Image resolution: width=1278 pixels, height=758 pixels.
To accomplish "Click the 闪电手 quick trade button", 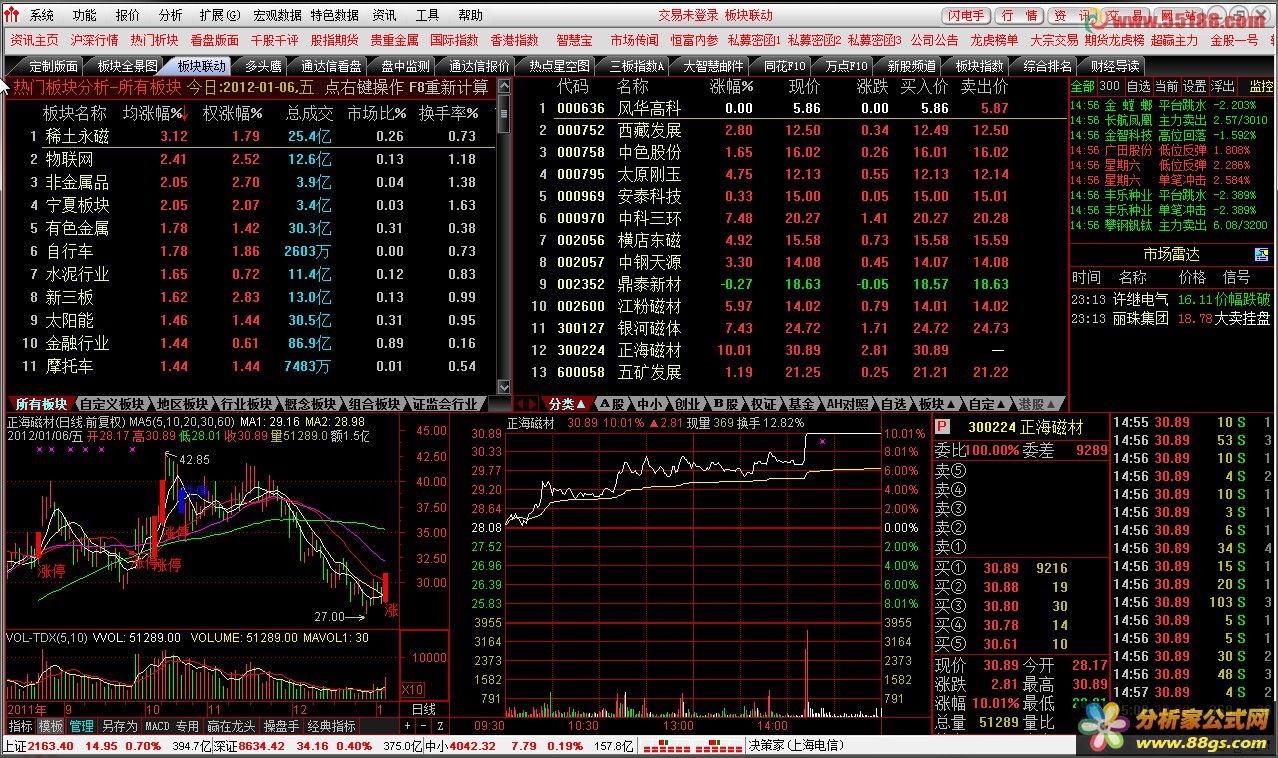I will 967,16.
